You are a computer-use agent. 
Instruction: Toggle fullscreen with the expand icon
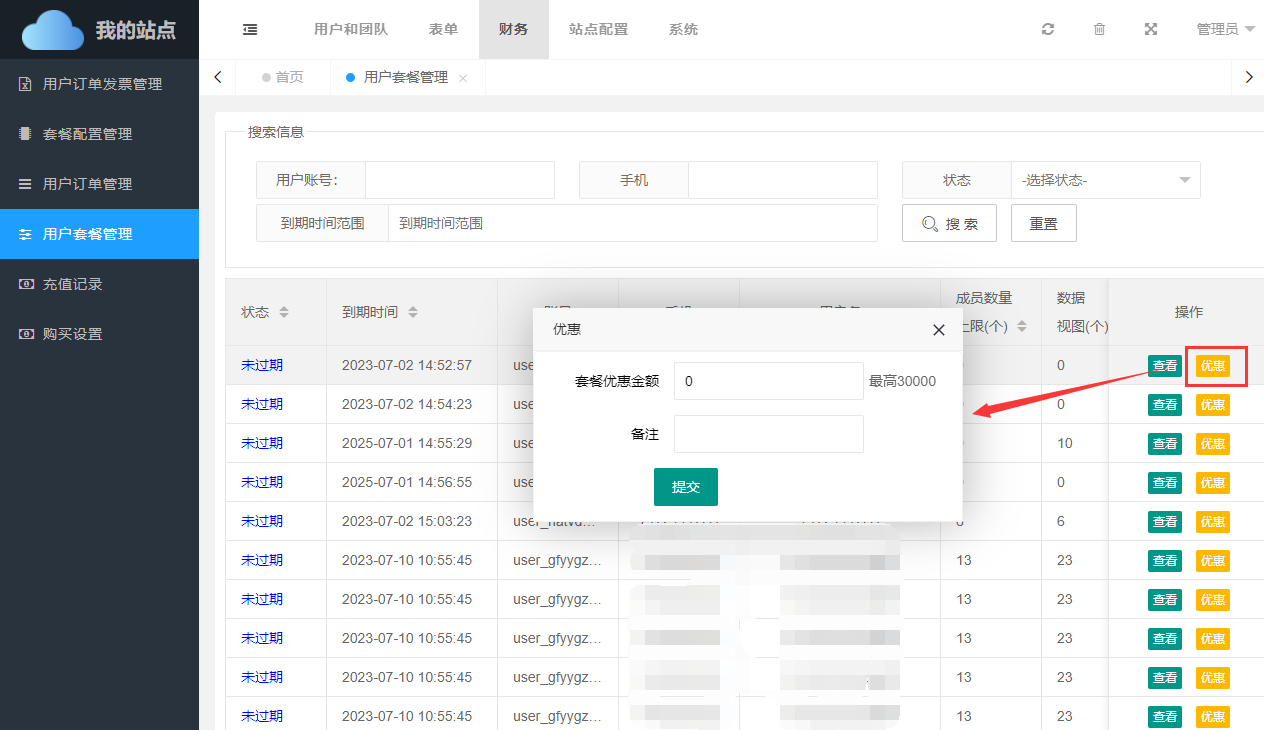pyautogui.click(x=1151, y=29)
